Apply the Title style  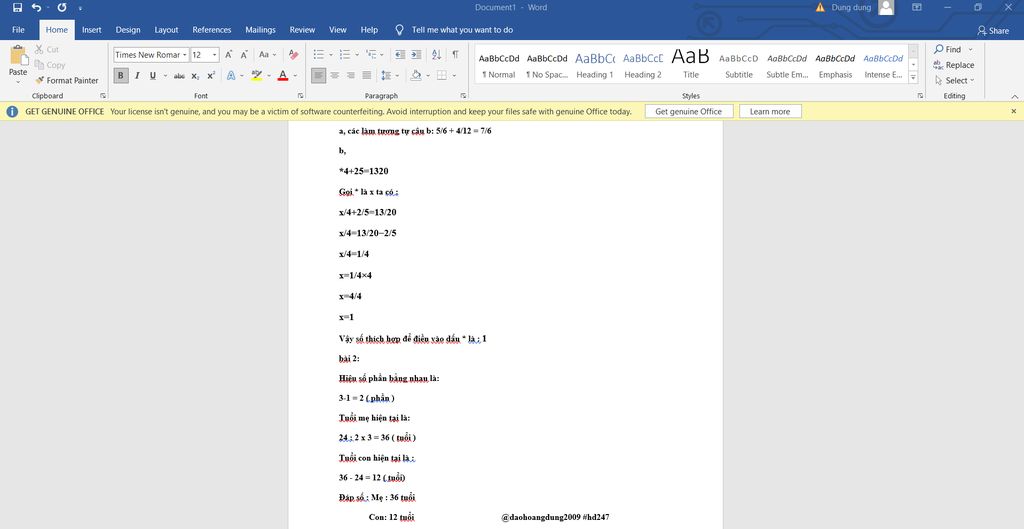point(690,65)
